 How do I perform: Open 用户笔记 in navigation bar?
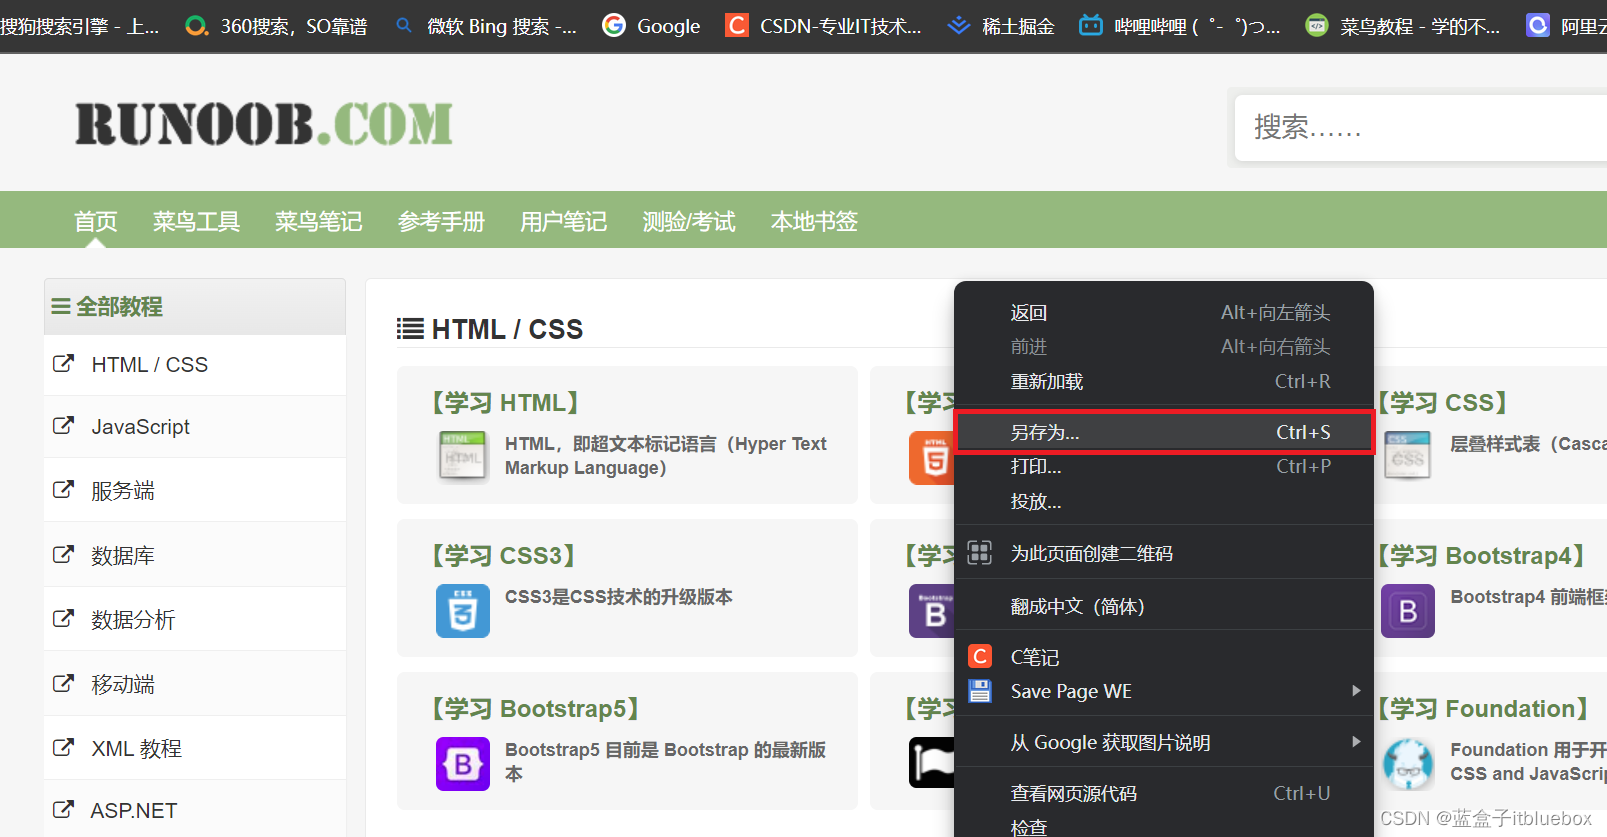(x=563, y=221)
